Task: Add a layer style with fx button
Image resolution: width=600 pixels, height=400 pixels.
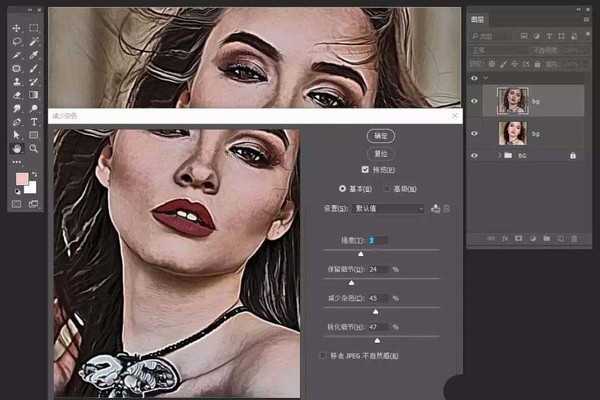Action: [x=505, y=238]
